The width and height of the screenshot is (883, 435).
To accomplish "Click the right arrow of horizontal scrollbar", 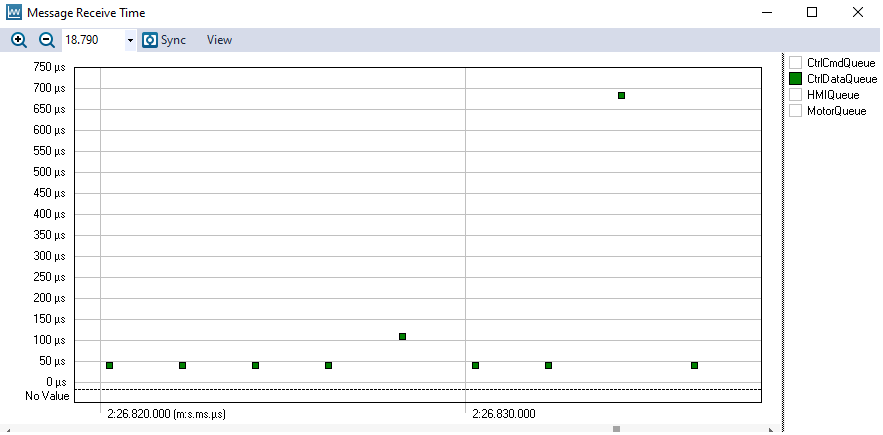I will pos(771,430).
